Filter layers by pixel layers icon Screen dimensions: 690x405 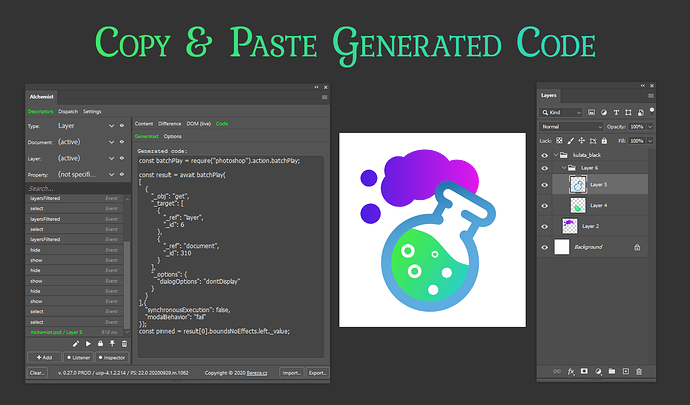[x=591, y=112]
